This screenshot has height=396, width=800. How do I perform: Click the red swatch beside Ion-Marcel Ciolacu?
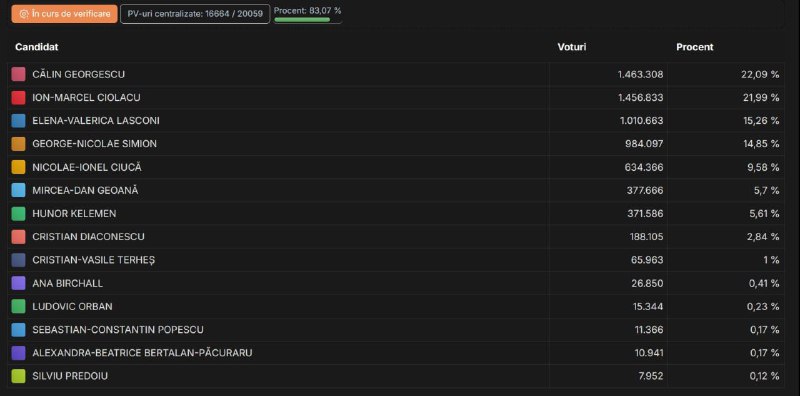point(18,97)
